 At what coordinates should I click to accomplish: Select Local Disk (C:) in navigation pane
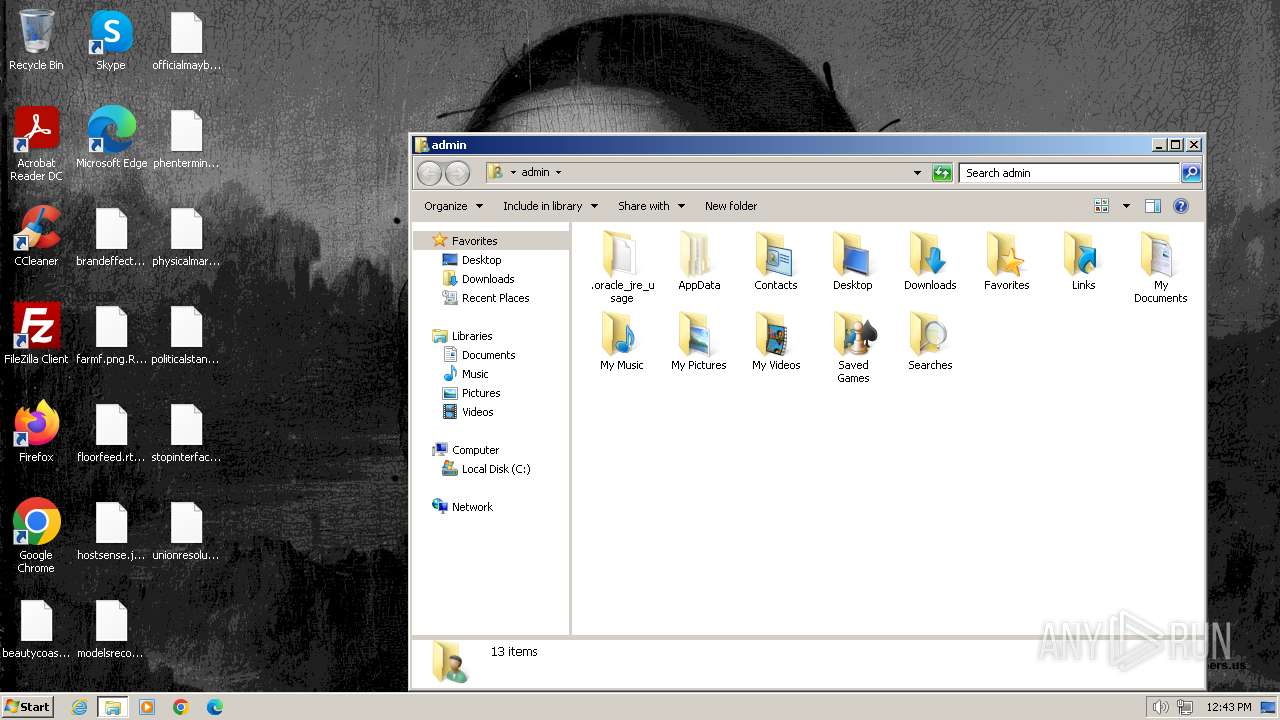point(495,469)
